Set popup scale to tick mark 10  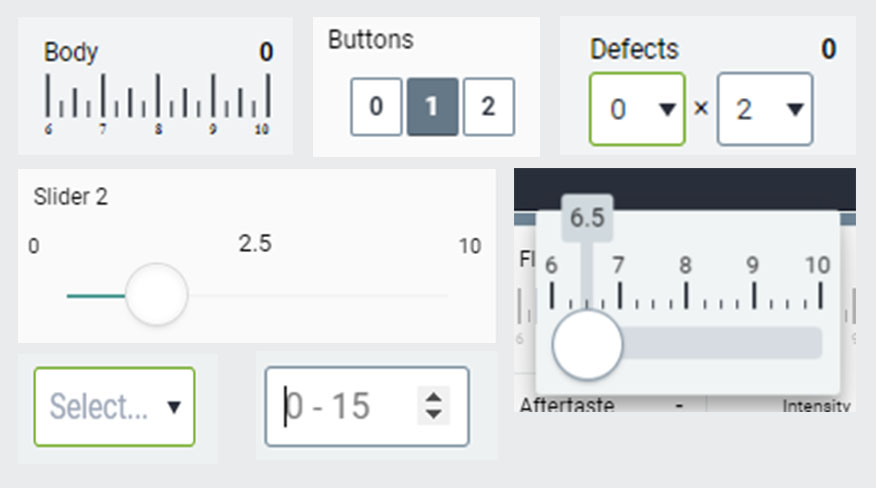tap(821, 296)
